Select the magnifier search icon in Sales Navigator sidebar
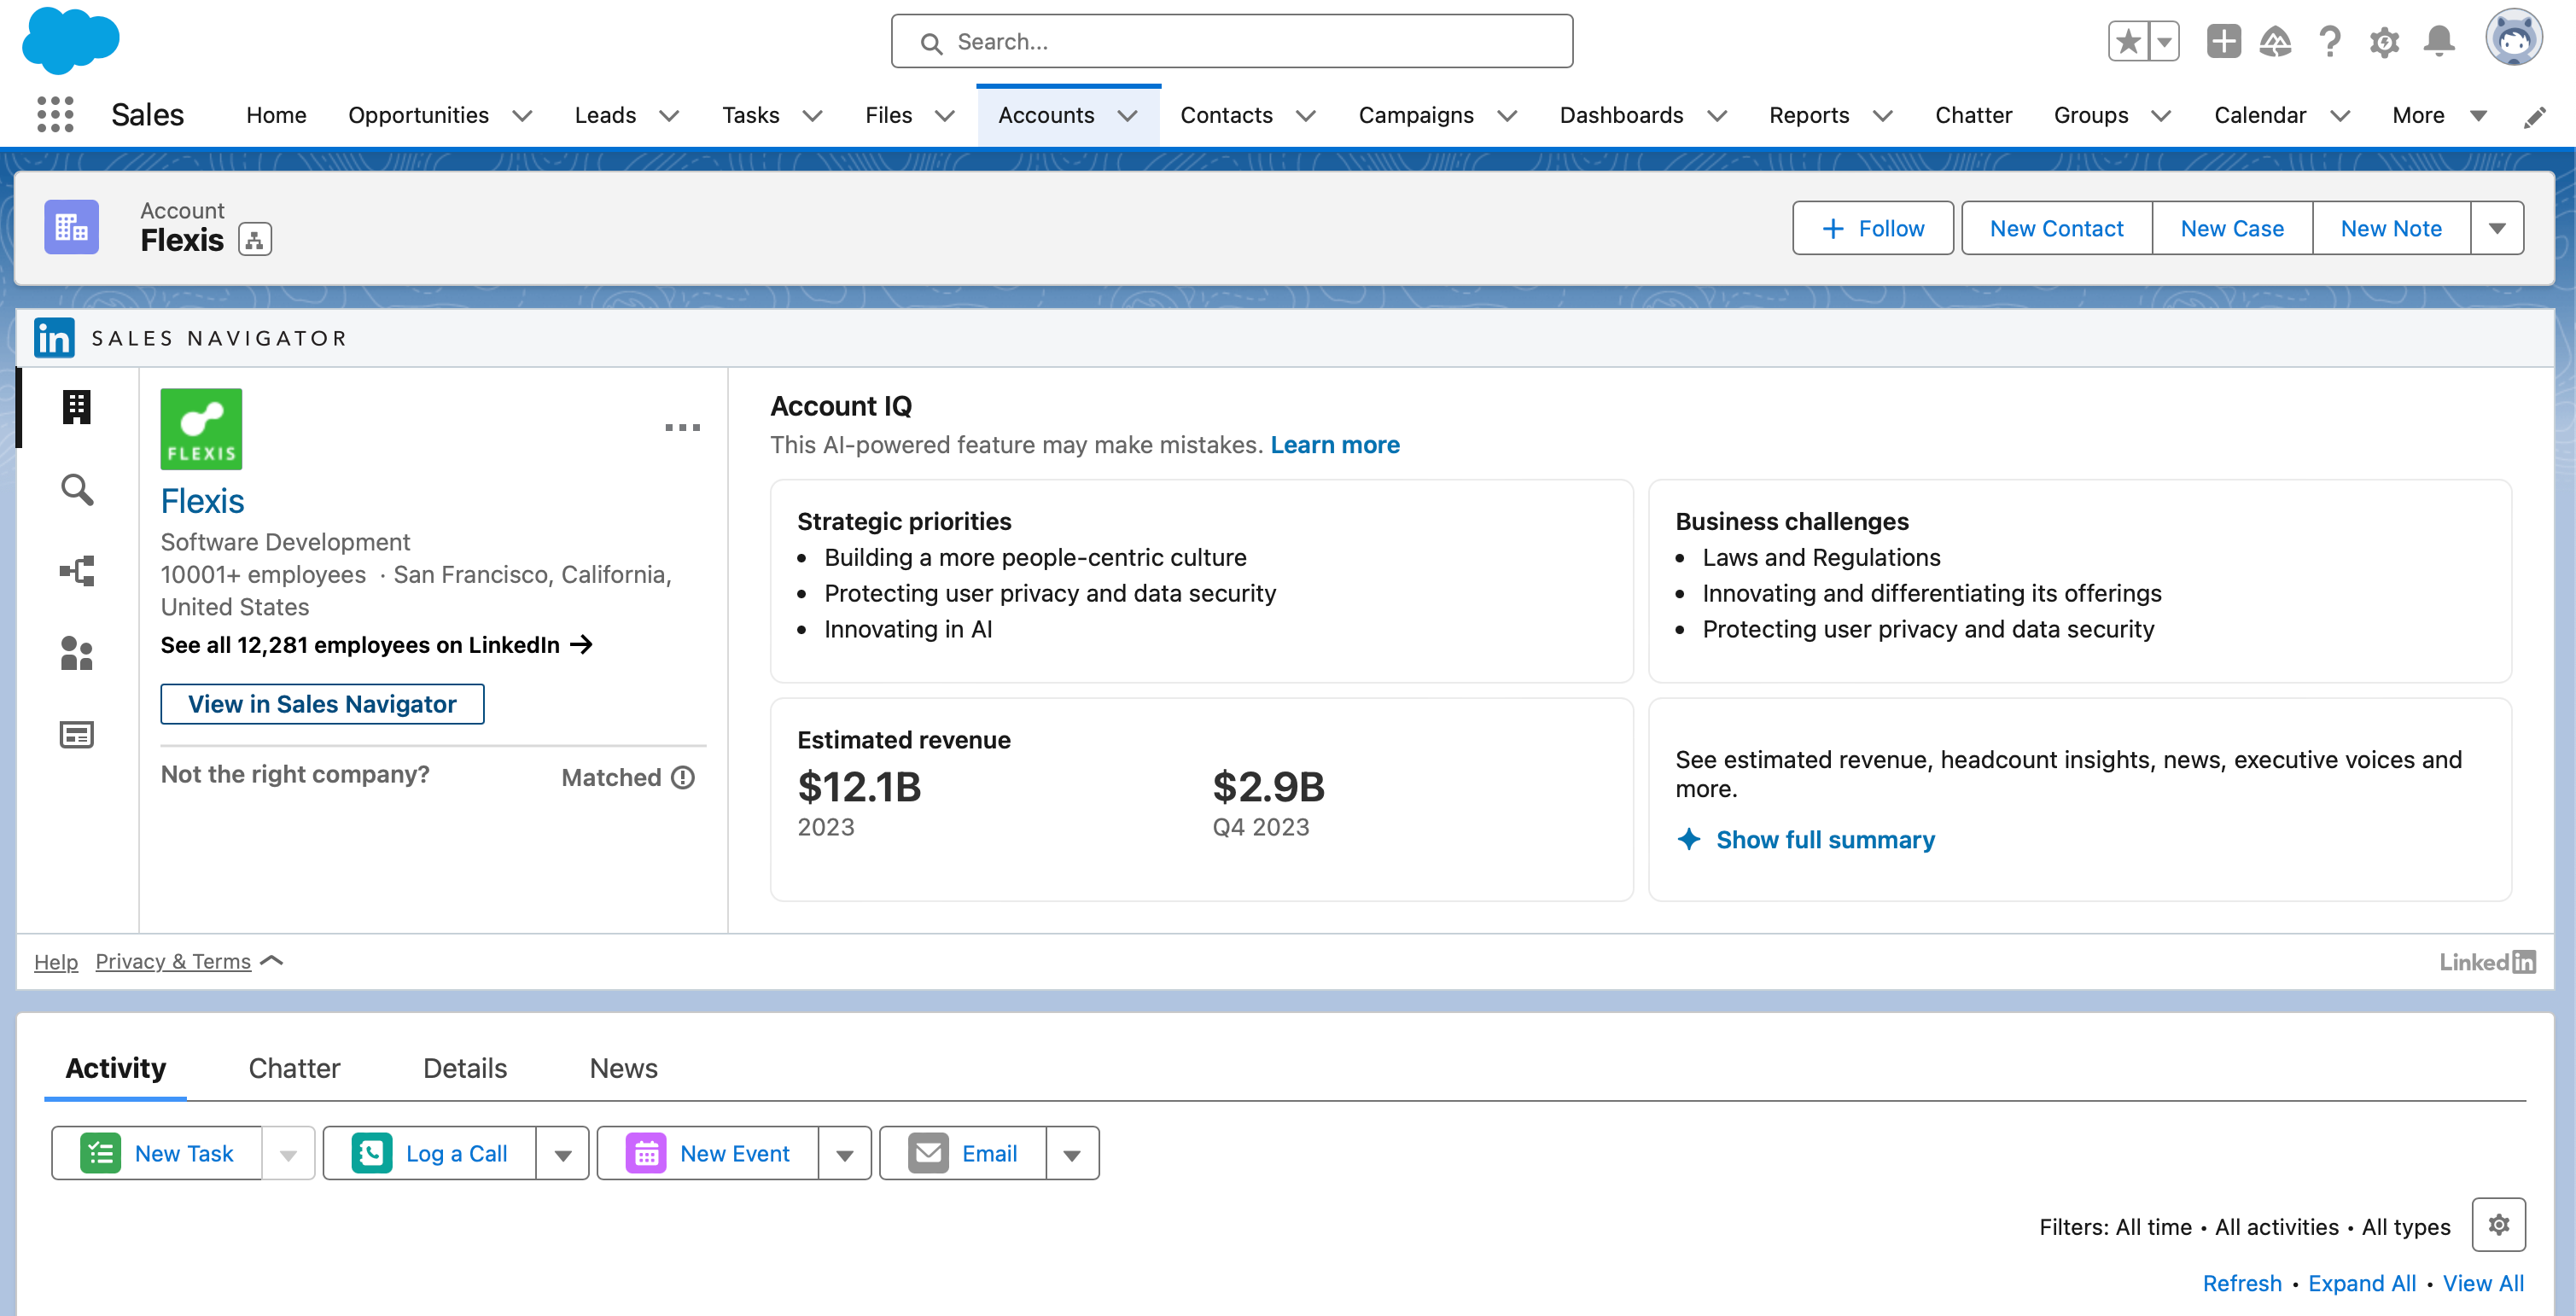 77,489
